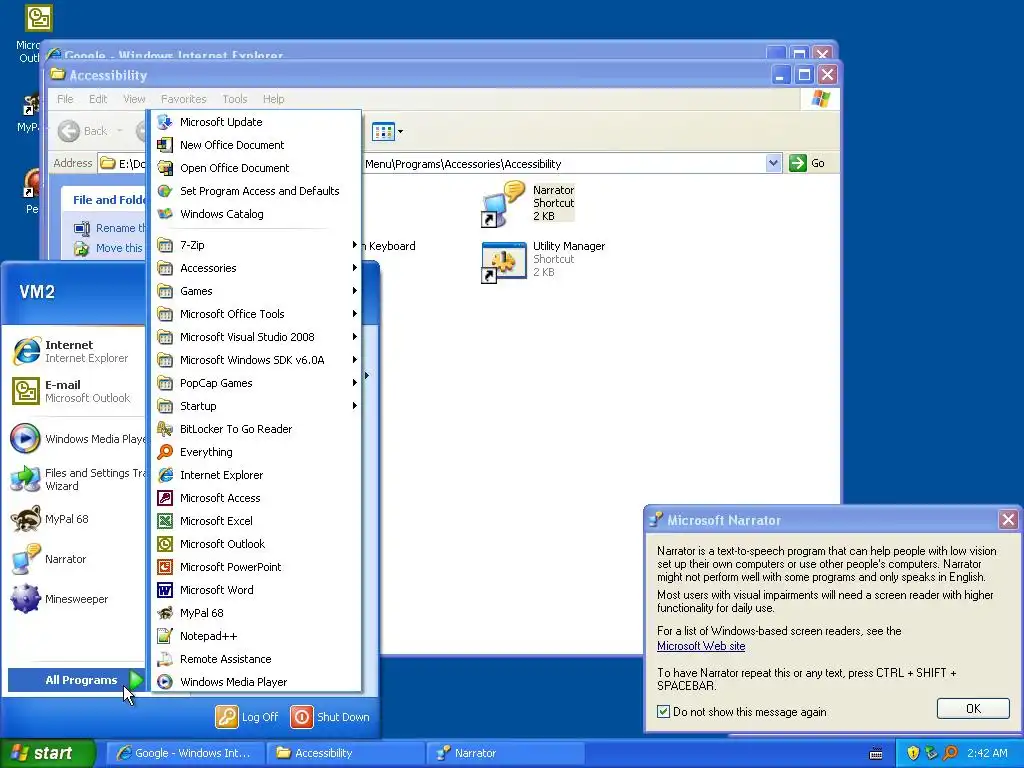This screenshot has height=768, width=1024.
Task: Open Set Program Access and Defaults
Action: tap(256, 191)
